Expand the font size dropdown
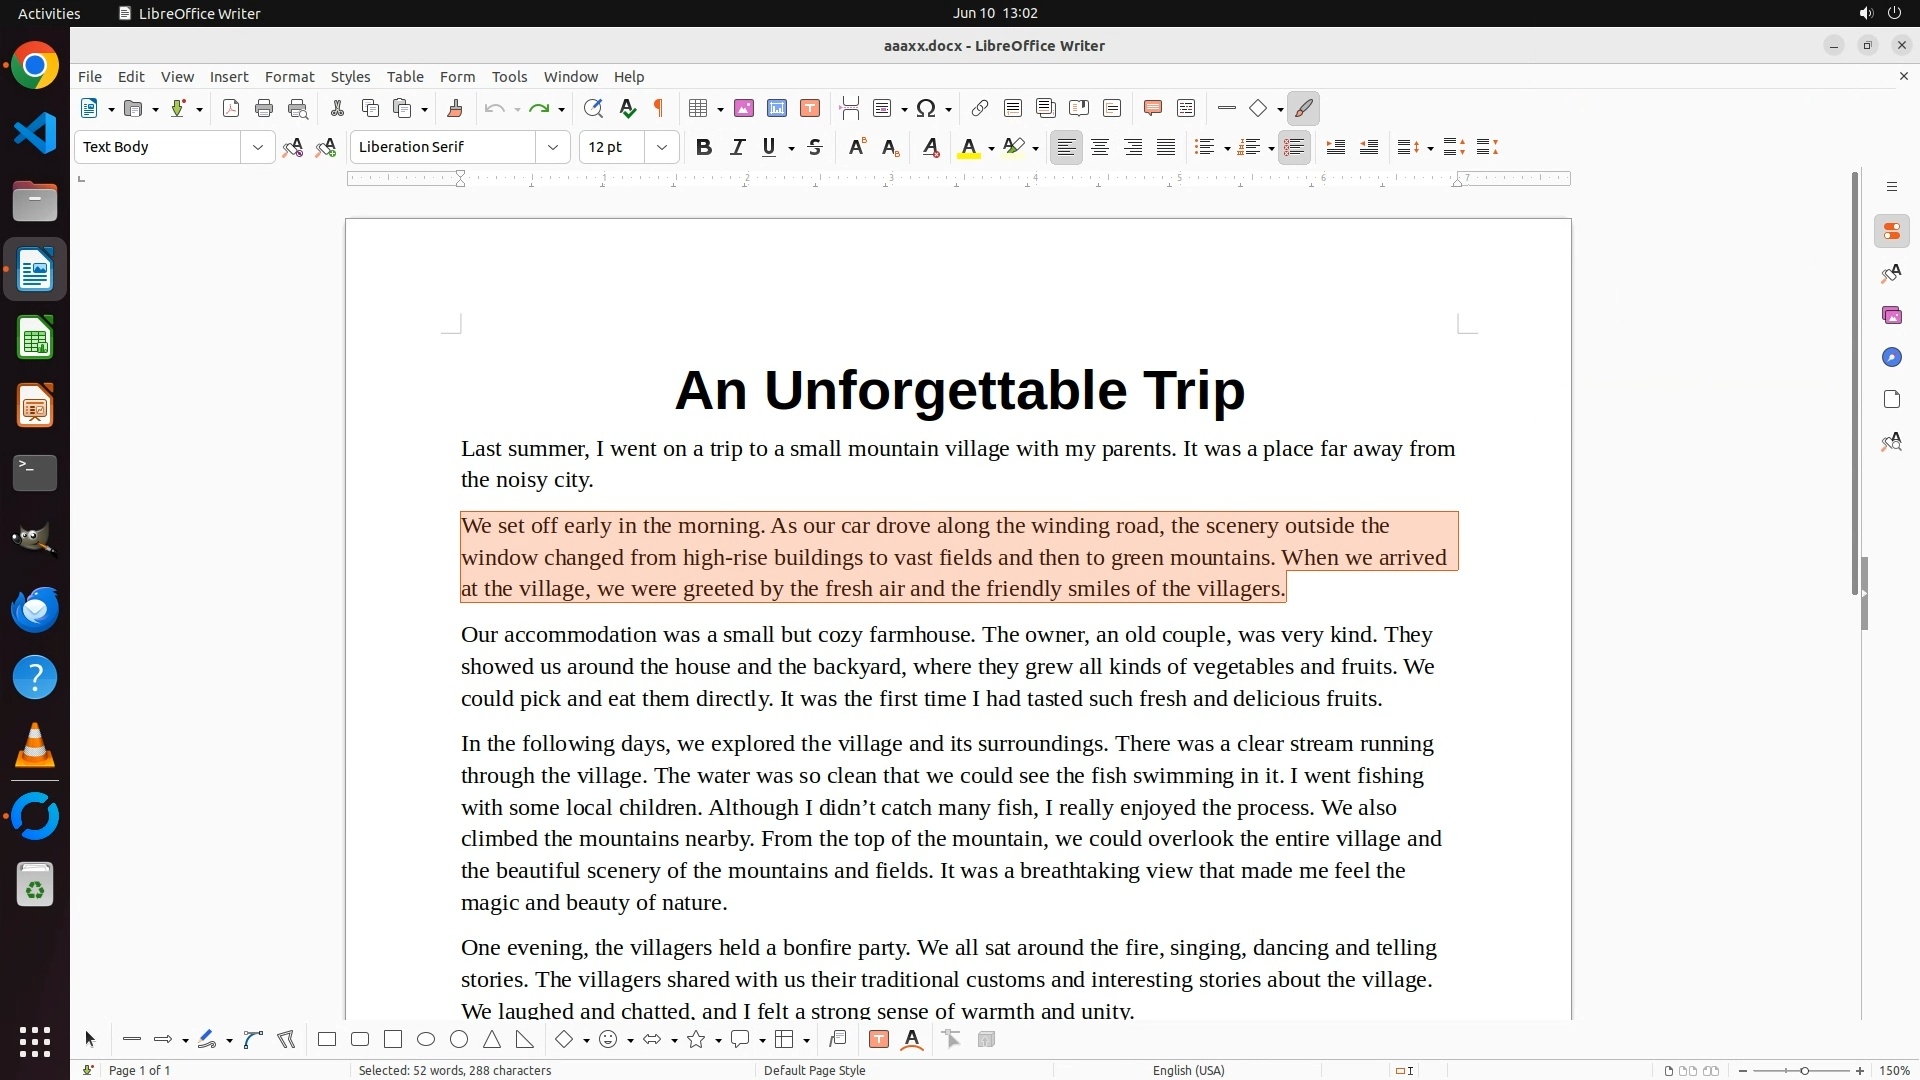 tap(661, 147)
